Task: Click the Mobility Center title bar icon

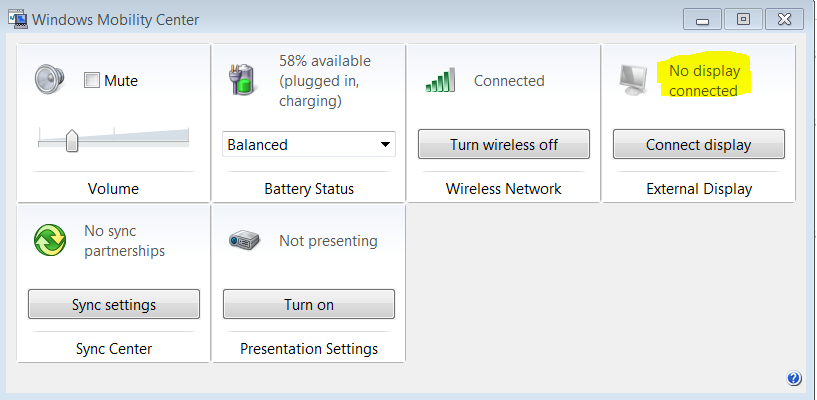Action: click(18, 20)
